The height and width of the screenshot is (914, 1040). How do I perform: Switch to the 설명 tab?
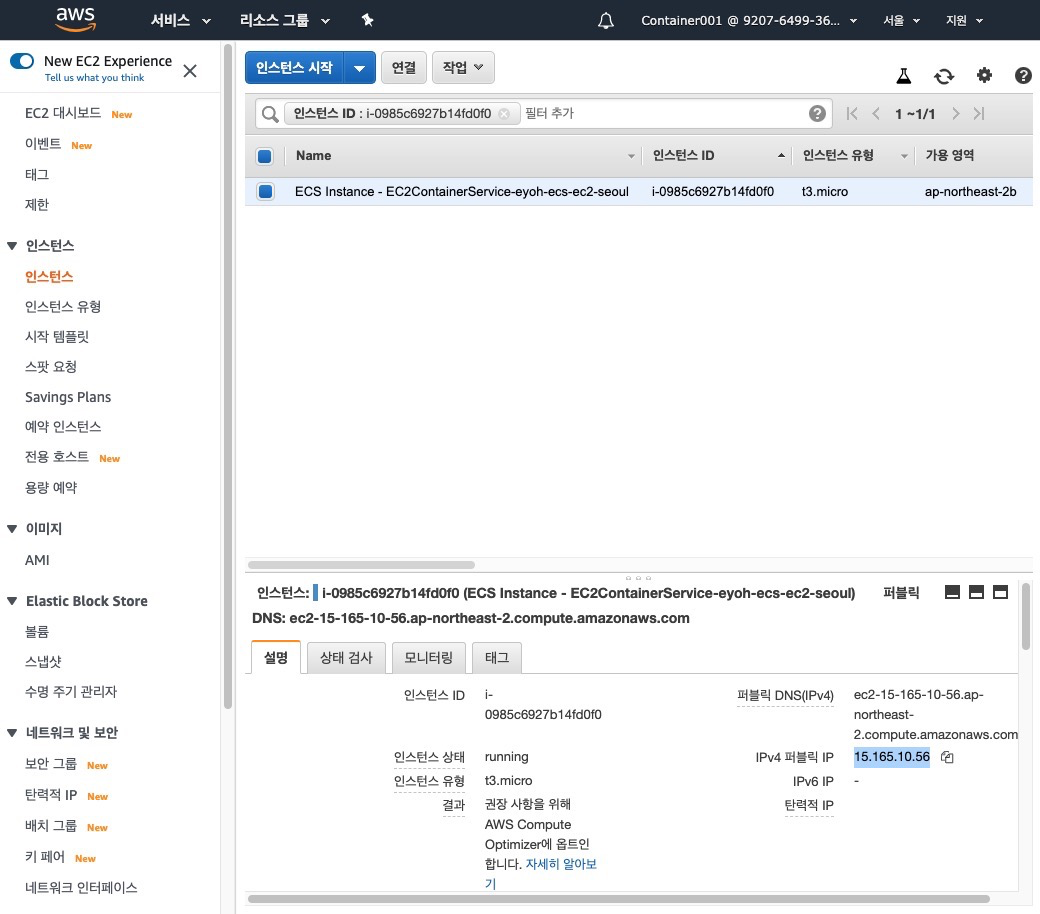(x=276, y=657)
